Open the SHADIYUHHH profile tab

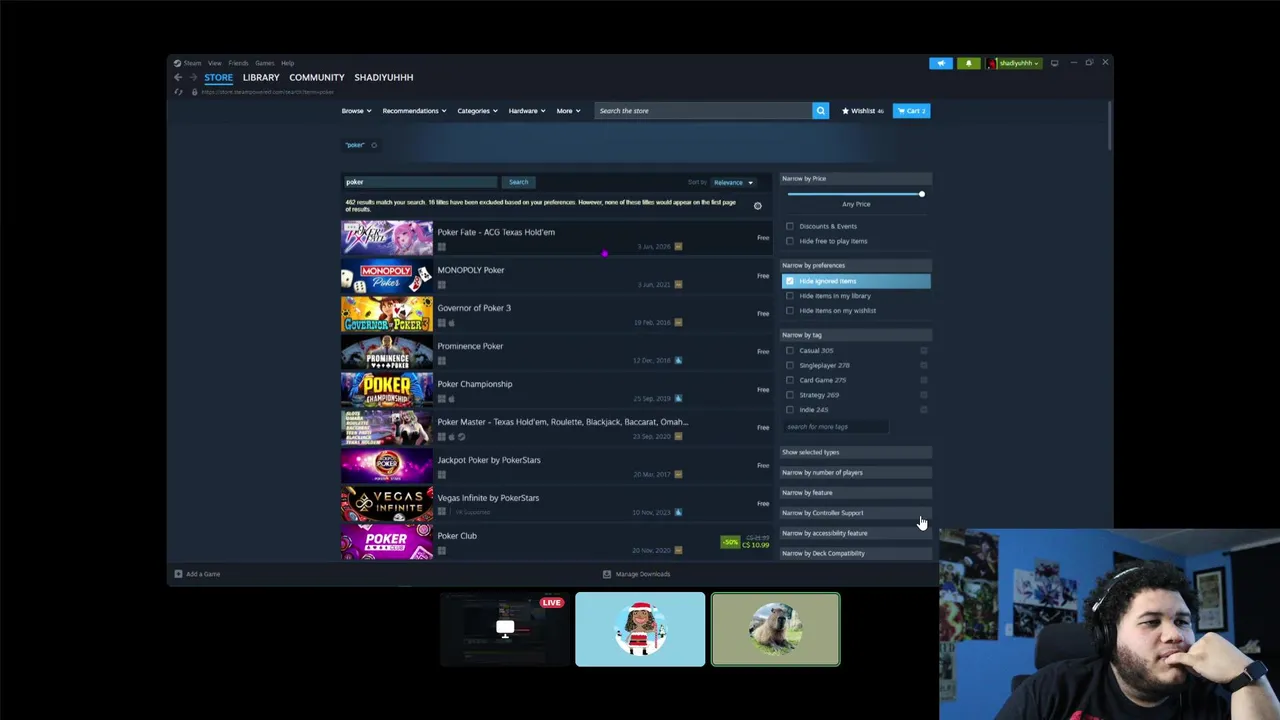pyautogui.click(x=383, y=77)
